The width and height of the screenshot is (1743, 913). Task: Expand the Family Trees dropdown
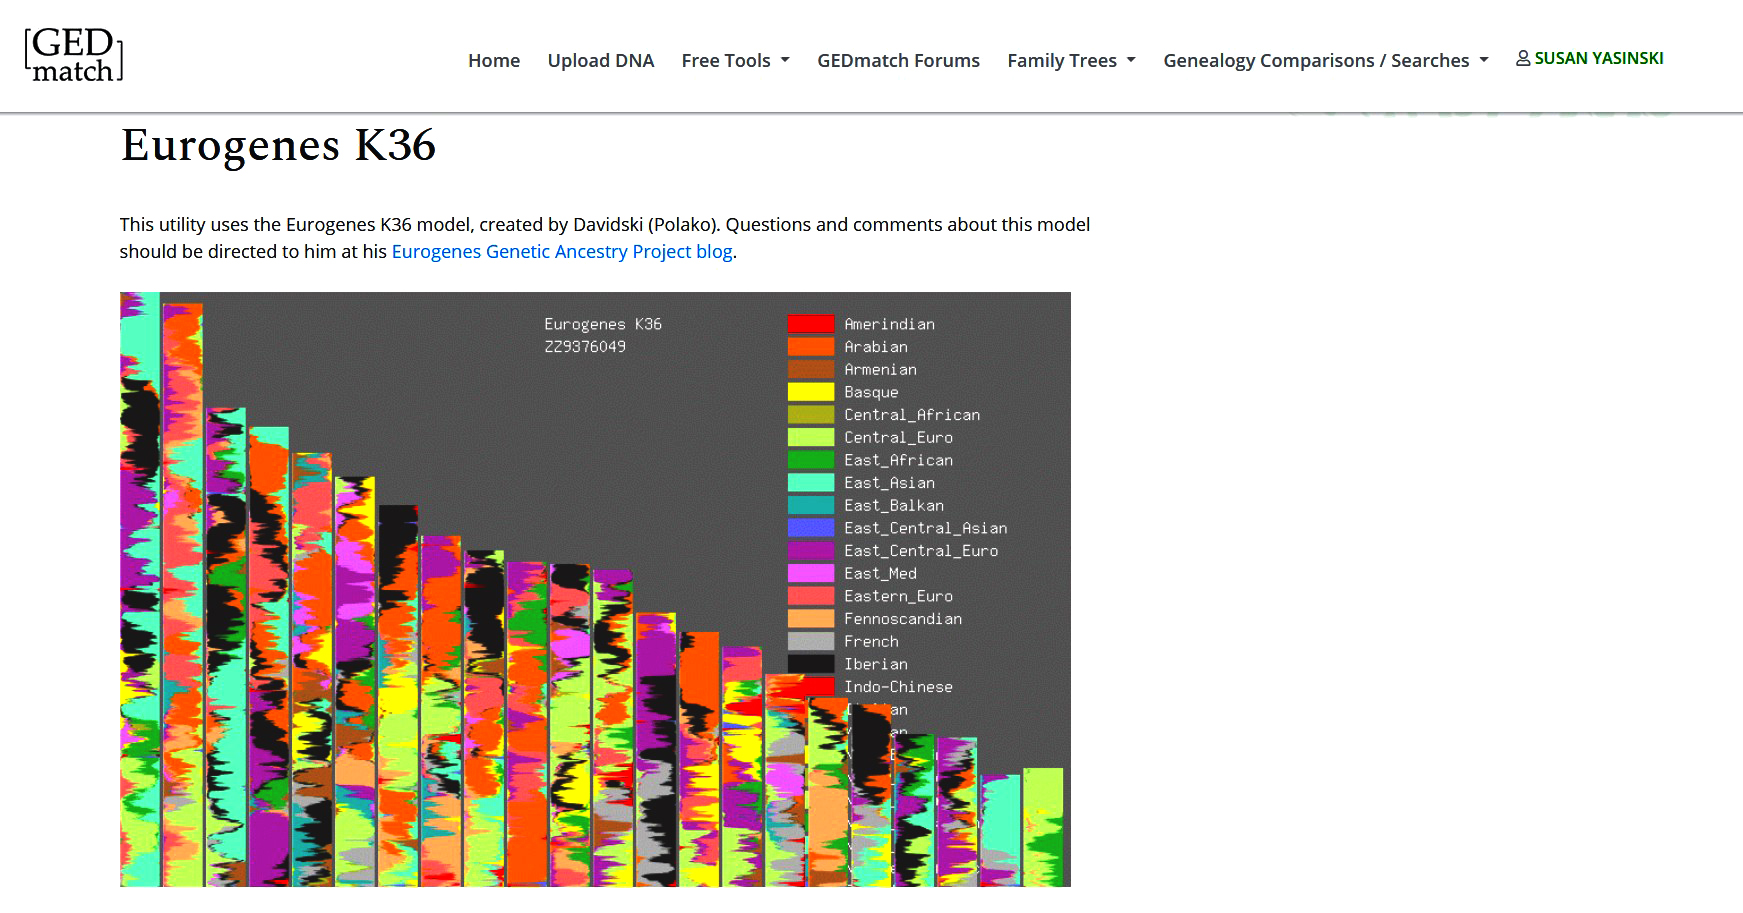point(1072,60)
